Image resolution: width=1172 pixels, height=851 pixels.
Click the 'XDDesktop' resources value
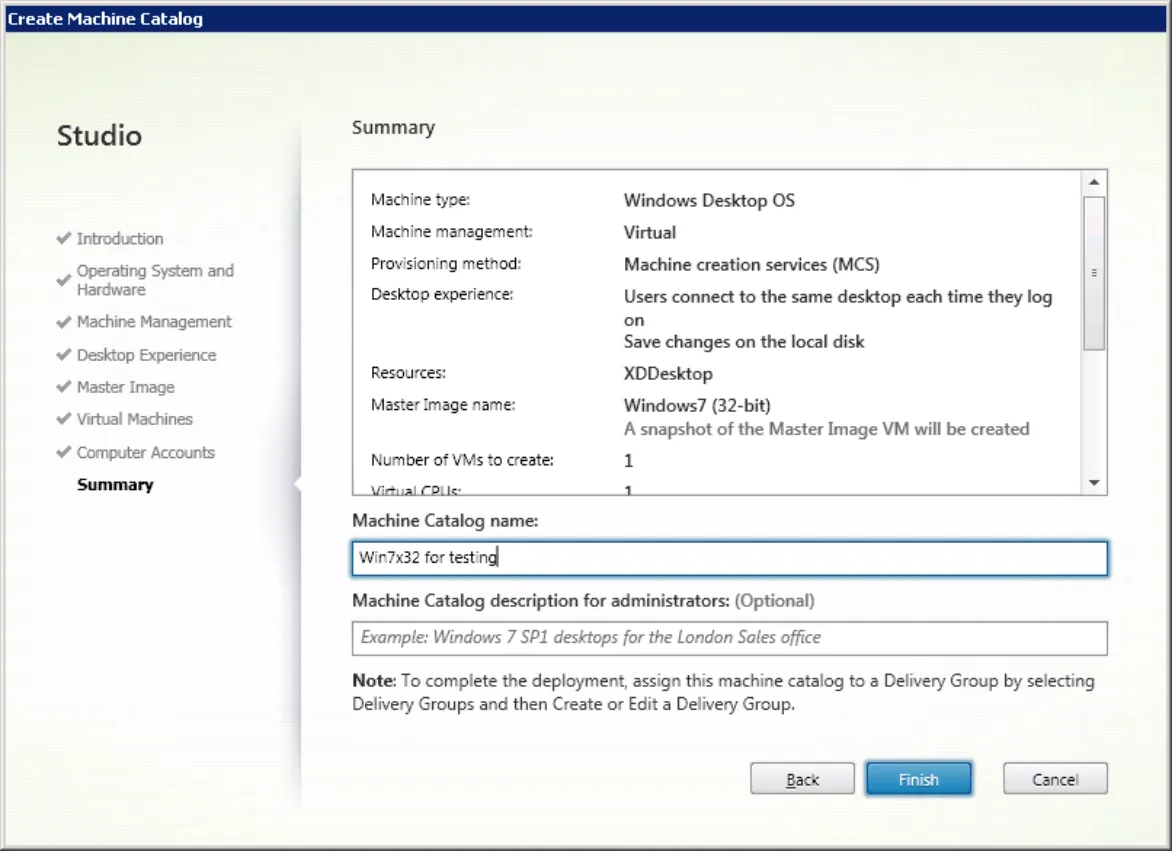point(668,374)
